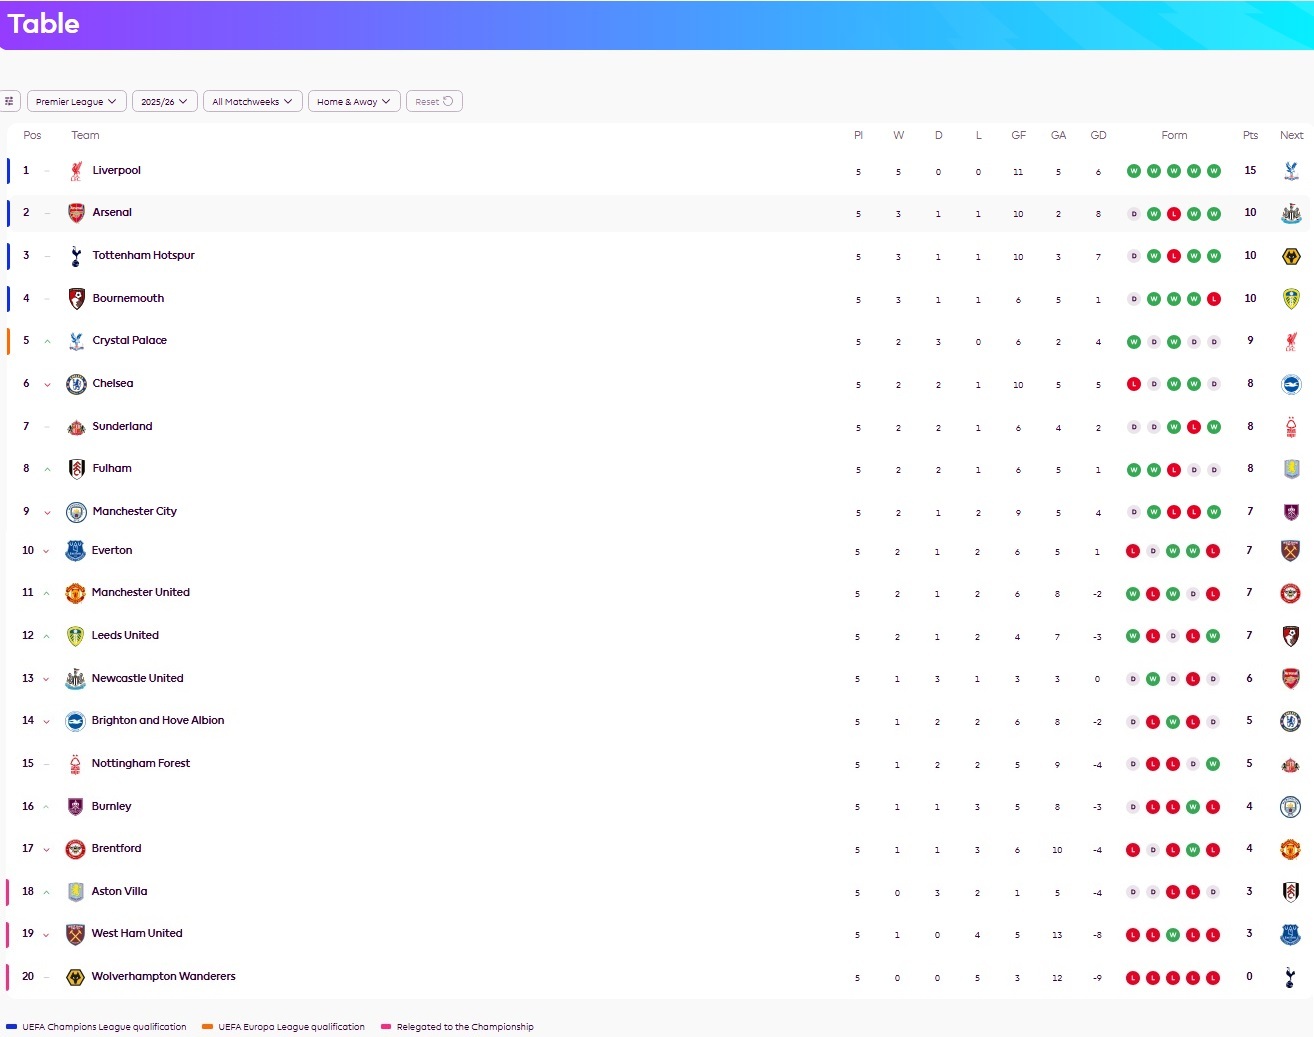Click the Form column header
Viewport: 1314px width, 1037px height.
(x=1174, y=136)
